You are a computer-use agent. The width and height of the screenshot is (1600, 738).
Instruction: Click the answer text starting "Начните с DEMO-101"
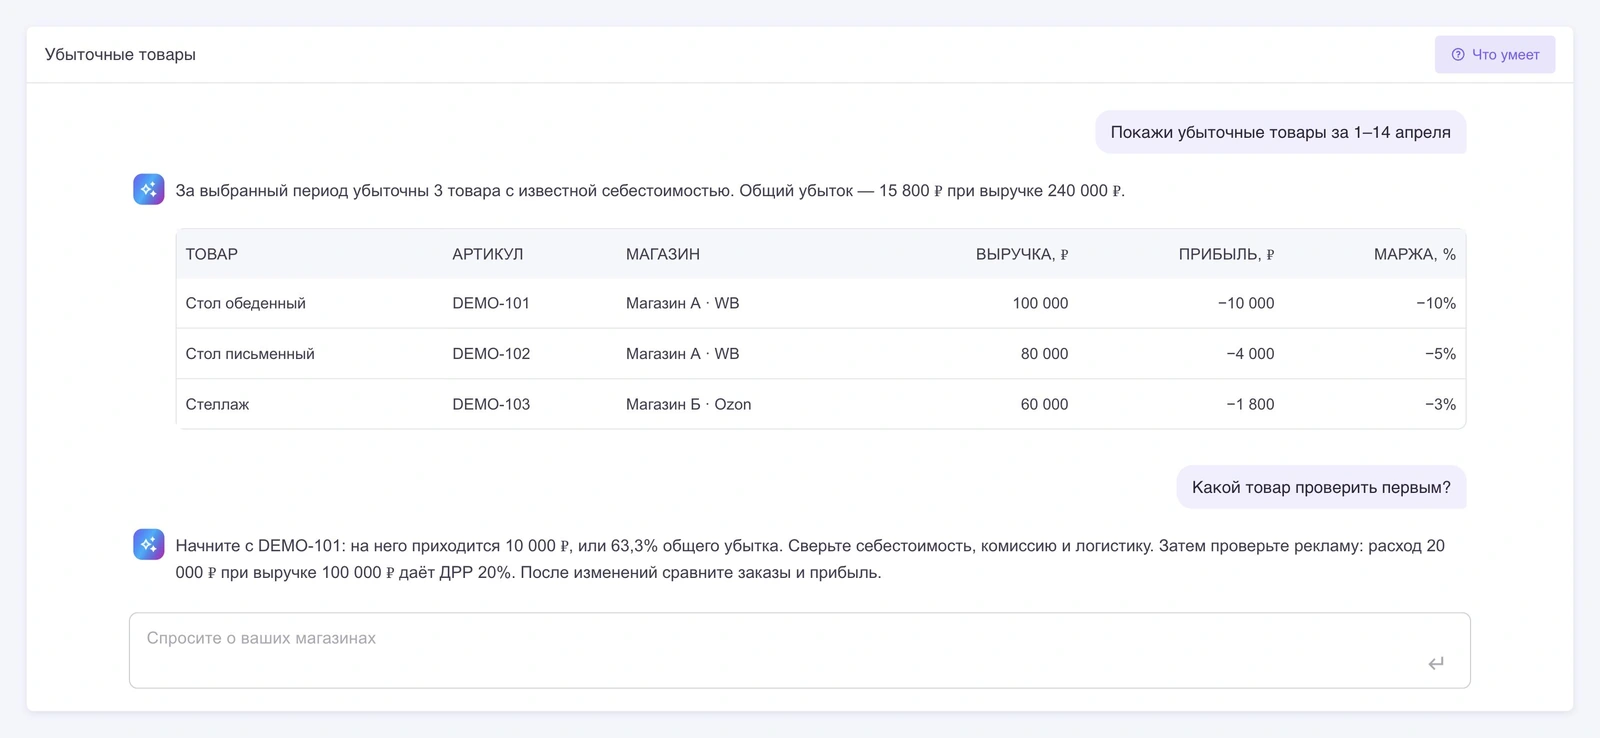810,559
